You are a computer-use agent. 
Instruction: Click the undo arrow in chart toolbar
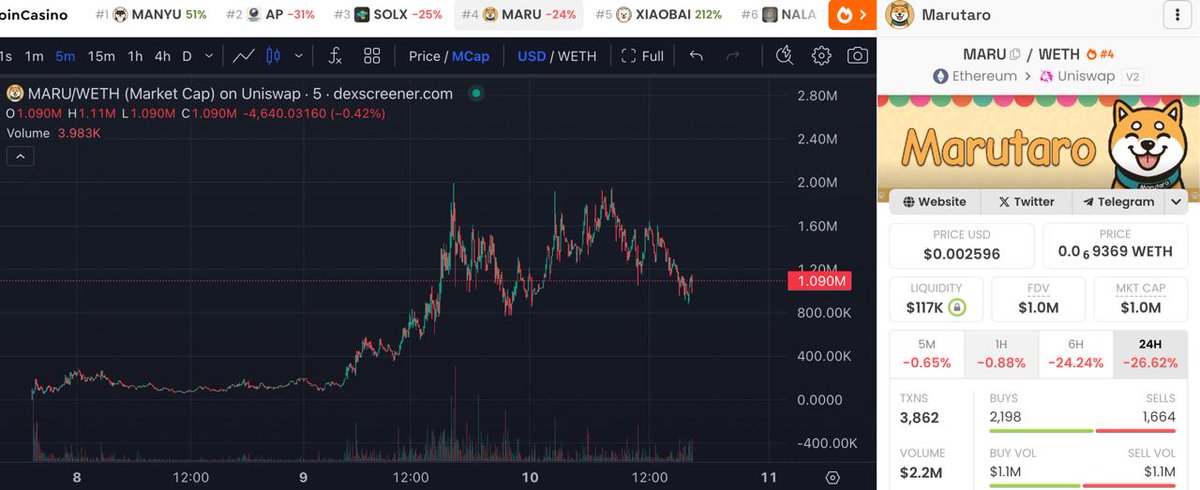[x=696, y=56]
